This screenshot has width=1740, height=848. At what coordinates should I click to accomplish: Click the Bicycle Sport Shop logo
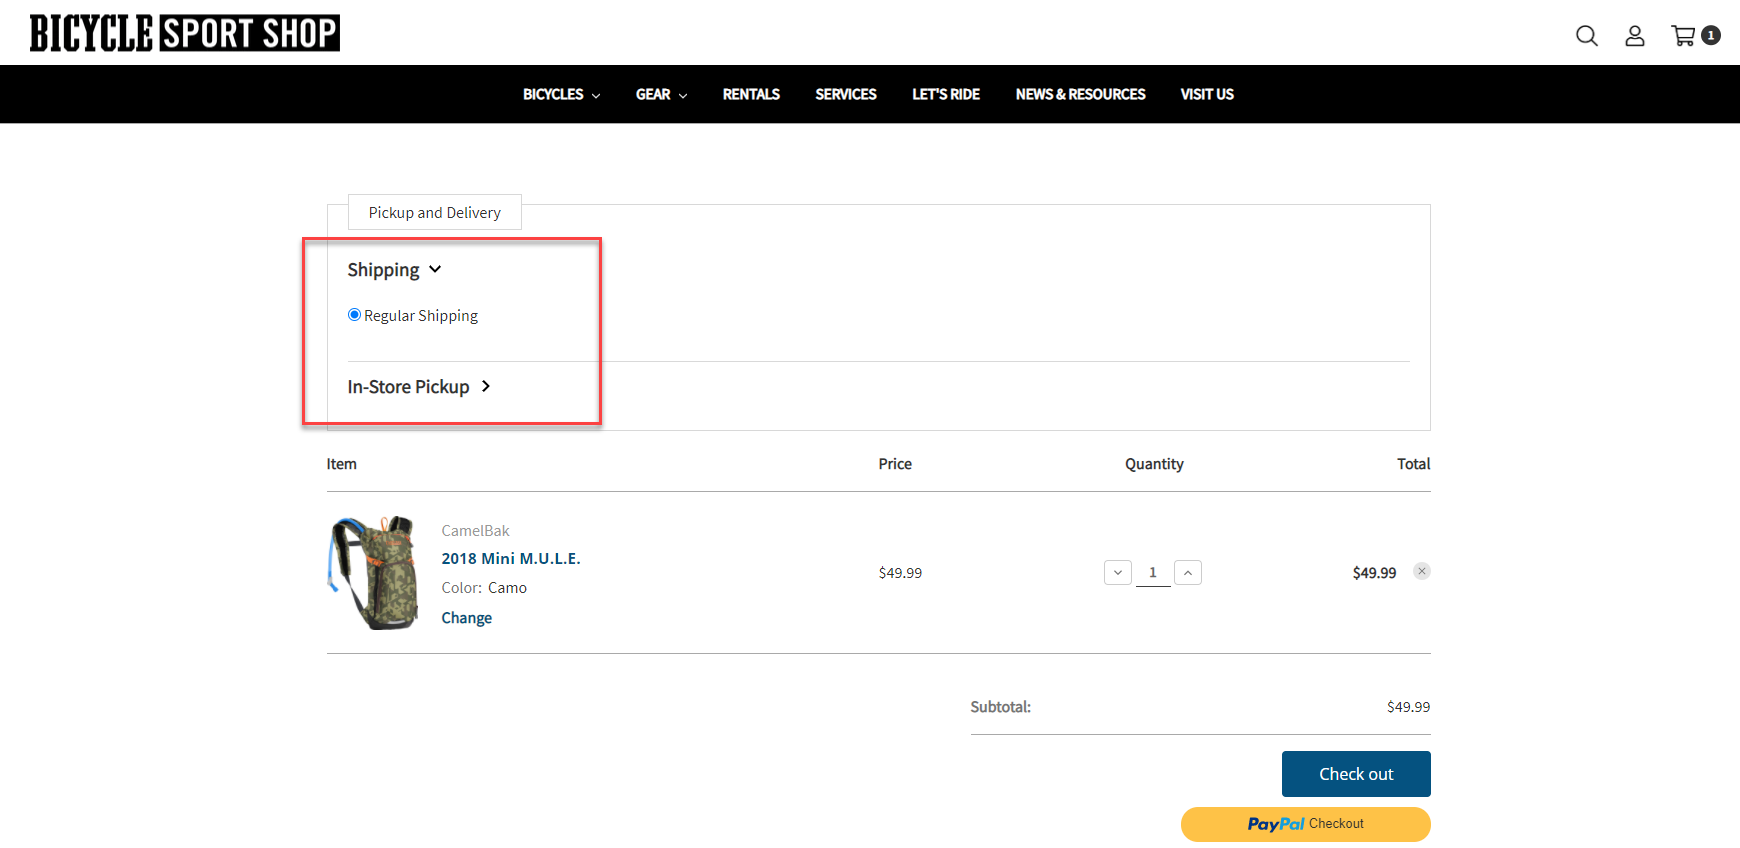click(185, 33)
